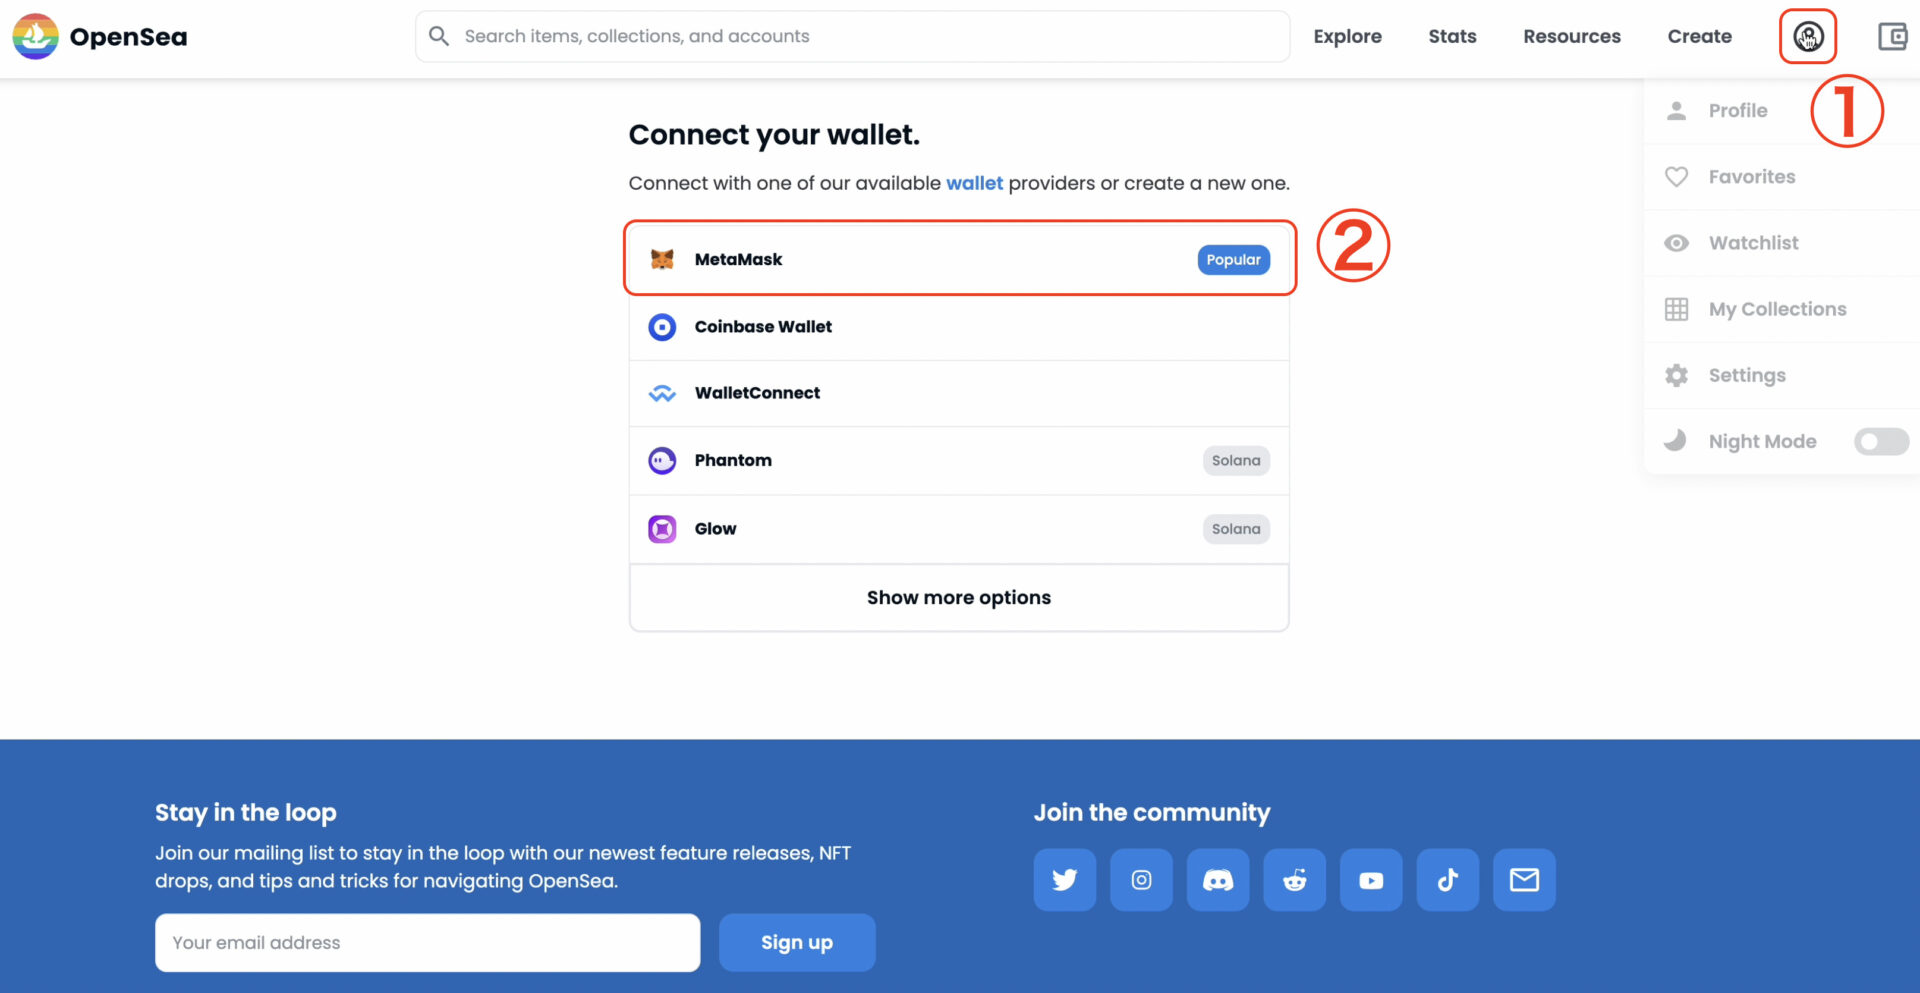
Task: Choose MetaMask wallet option
Action: (x=959, y=259)
